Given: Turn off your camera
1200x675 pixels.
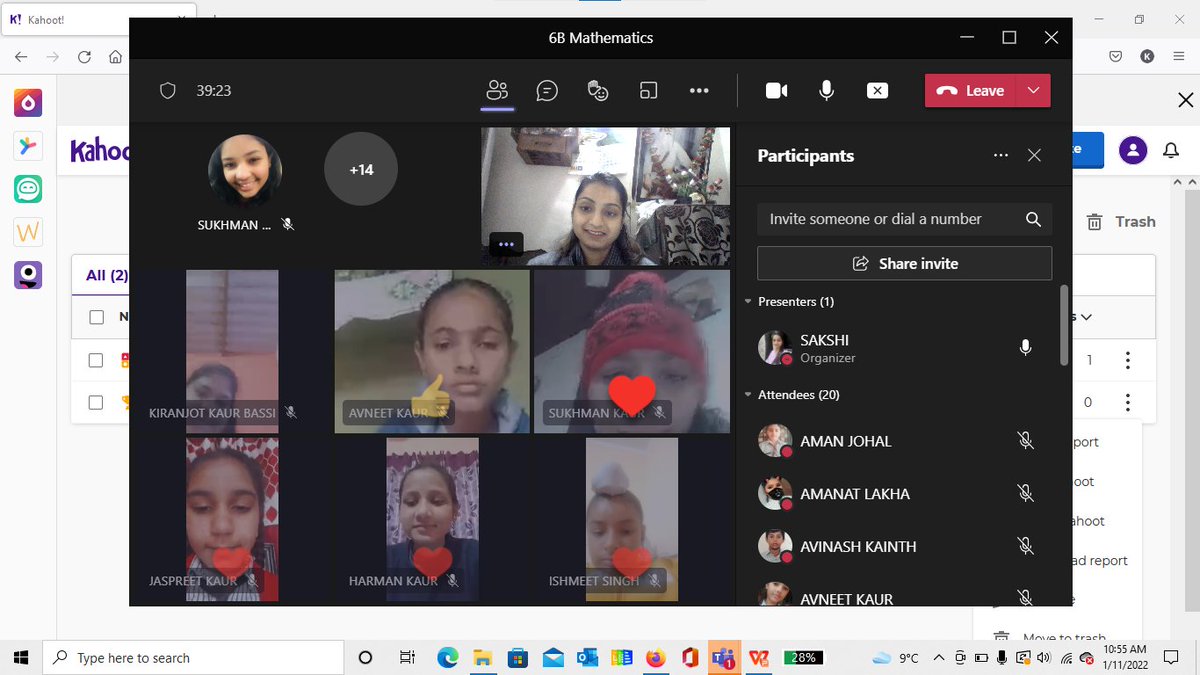Looking at the screenshot, I should pyautogui.click(x=776, y=90).
